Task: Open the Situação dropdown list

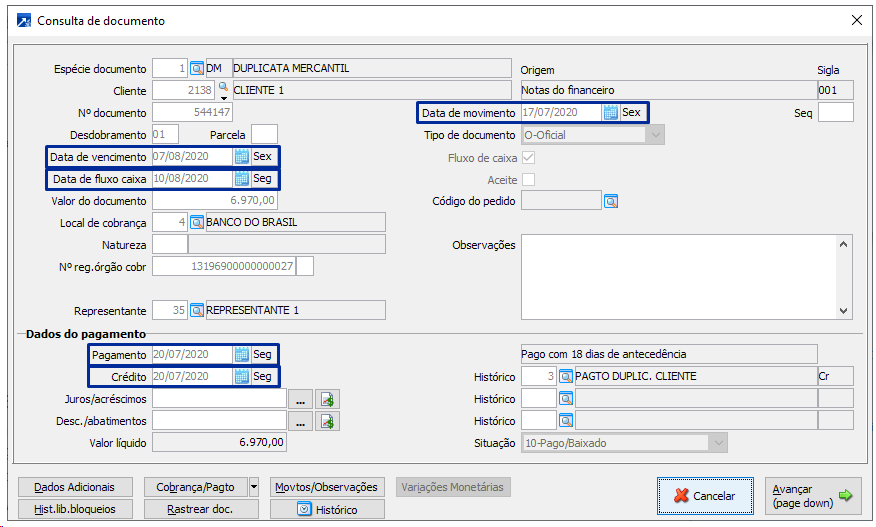Action: (x=717, y=443)
